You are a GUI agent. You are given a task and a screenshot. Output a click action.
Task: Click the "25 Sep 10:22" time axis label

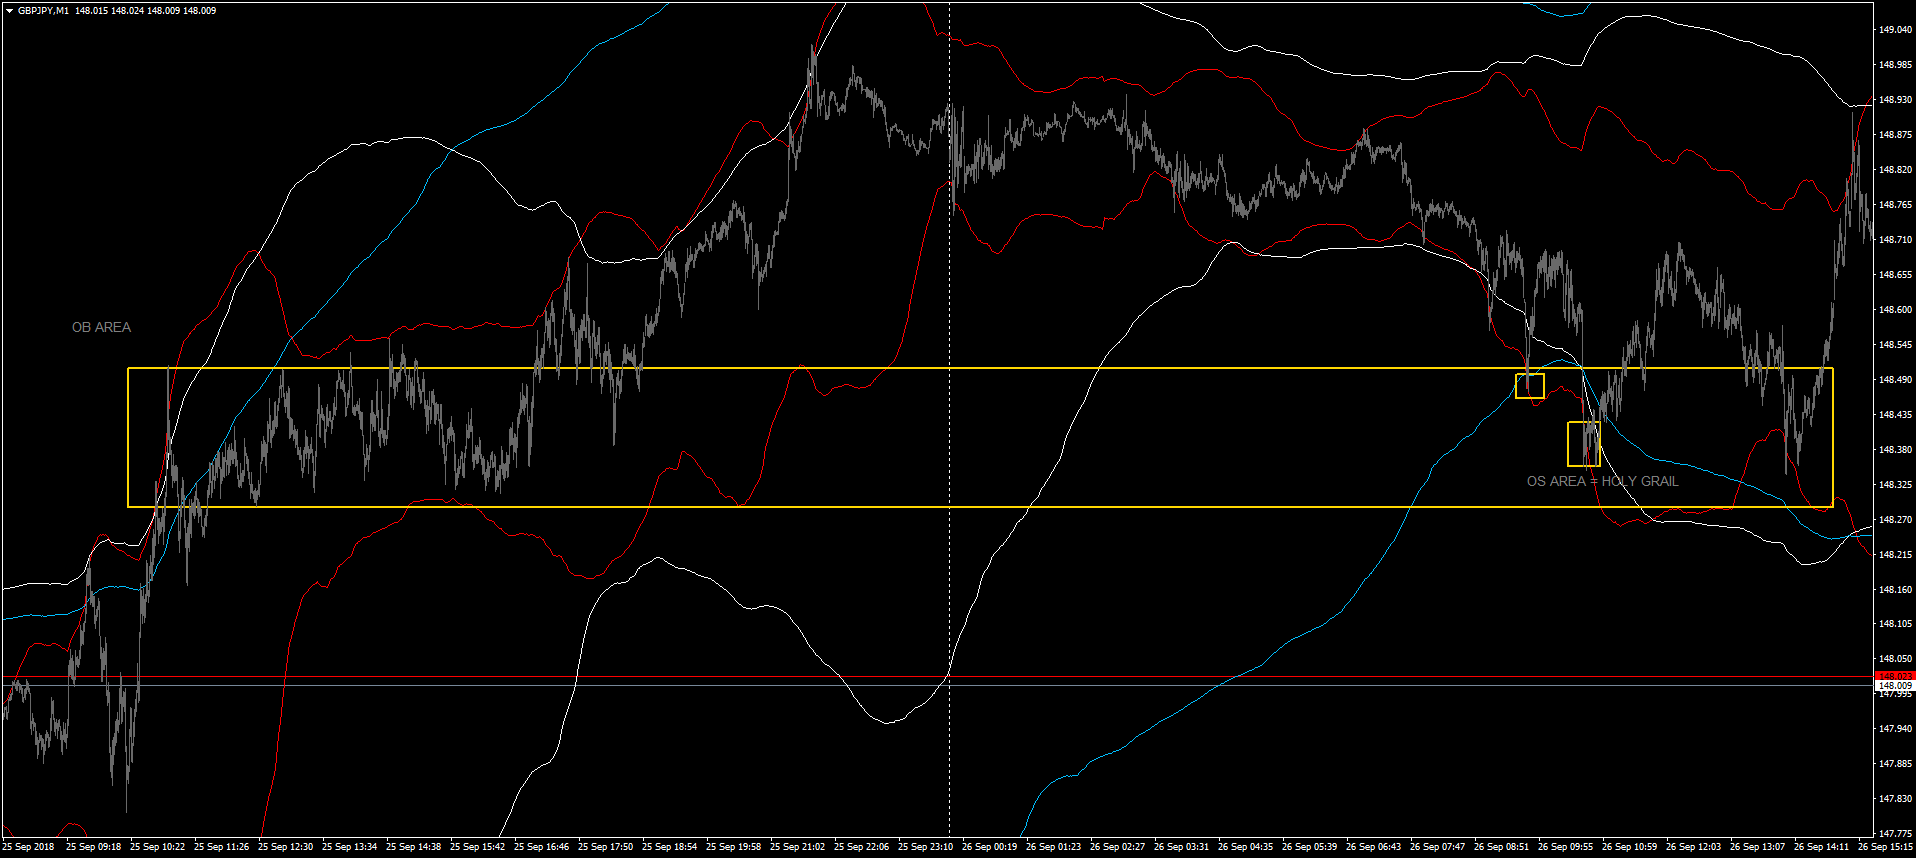click(x=157, y=847)
